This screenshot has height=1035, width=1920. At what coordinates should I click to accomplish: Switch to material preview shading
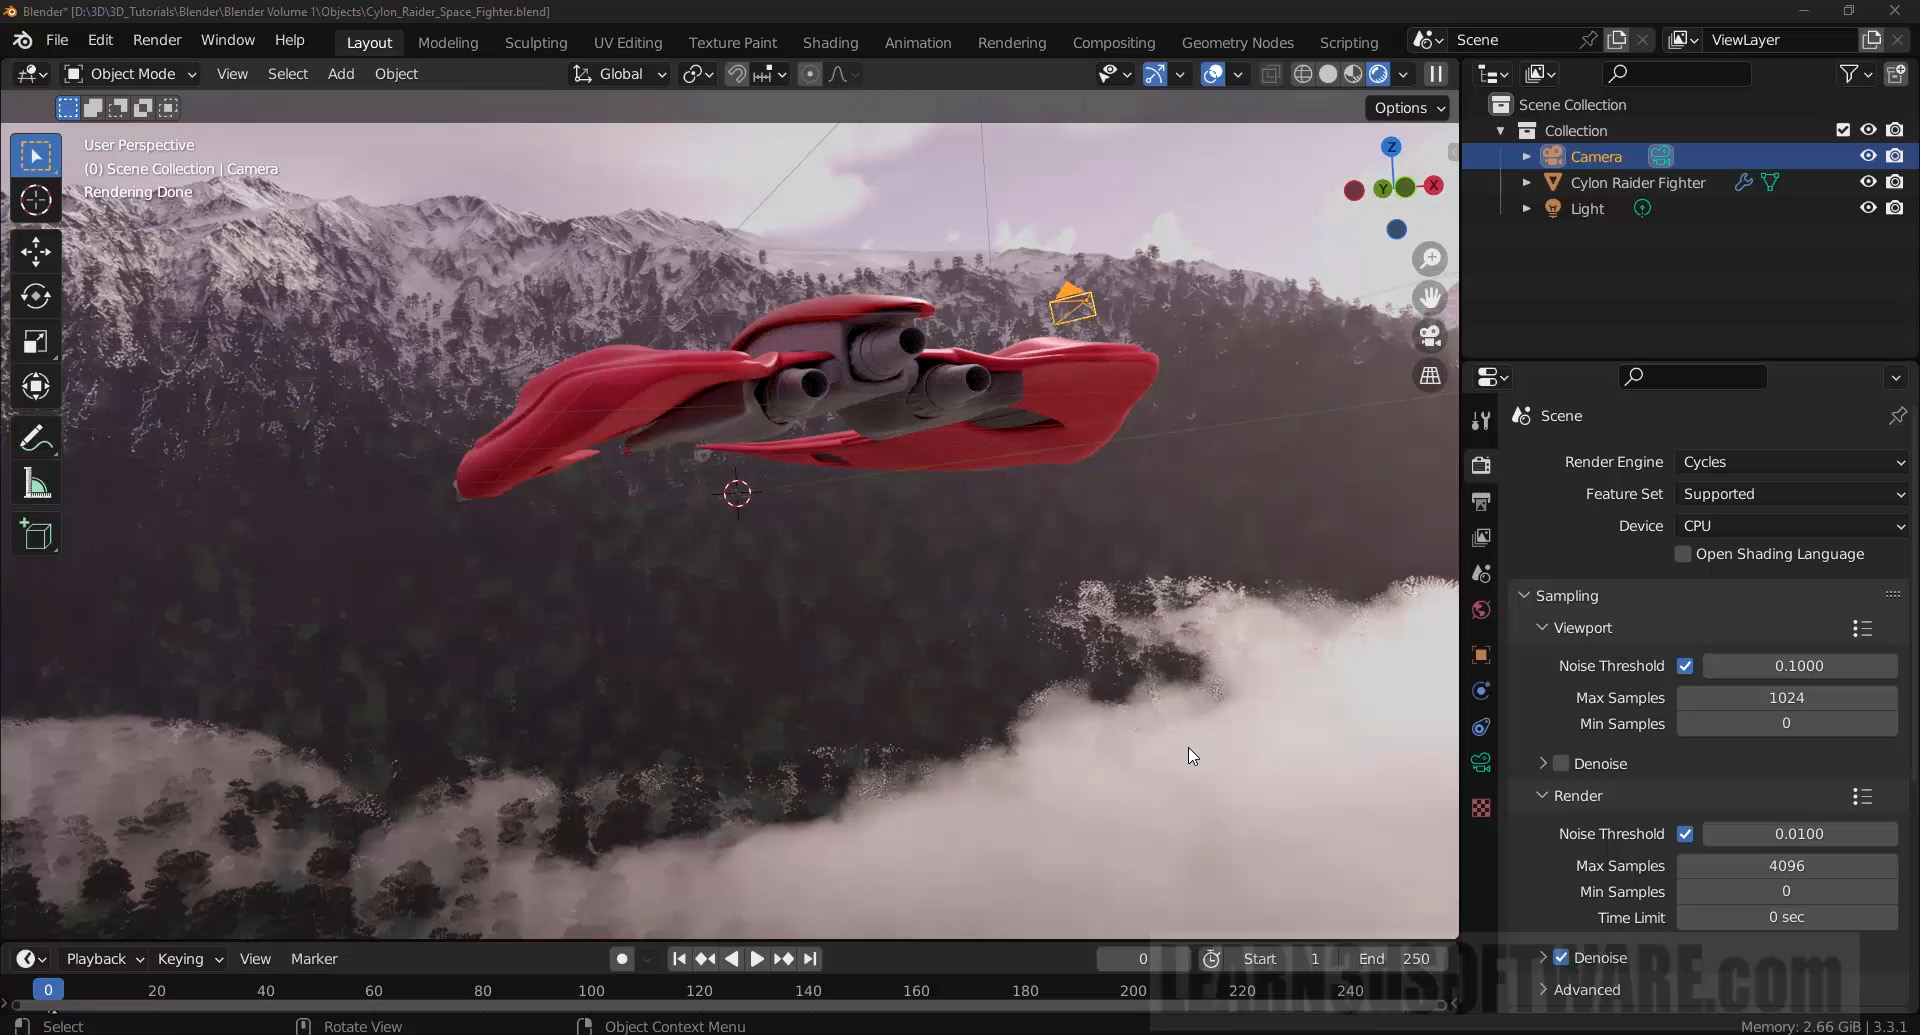click(1353, 74)
